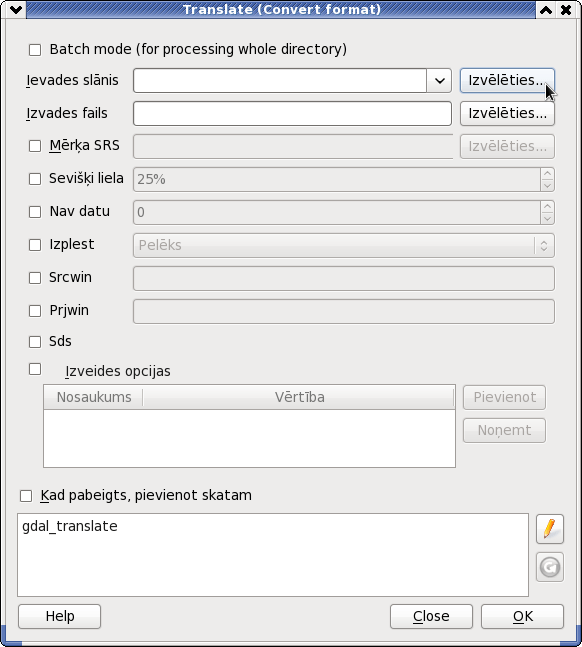Click the roll-up arrow in title bar
The height and width of the screenshot is (647, 582).
(546, 9)
